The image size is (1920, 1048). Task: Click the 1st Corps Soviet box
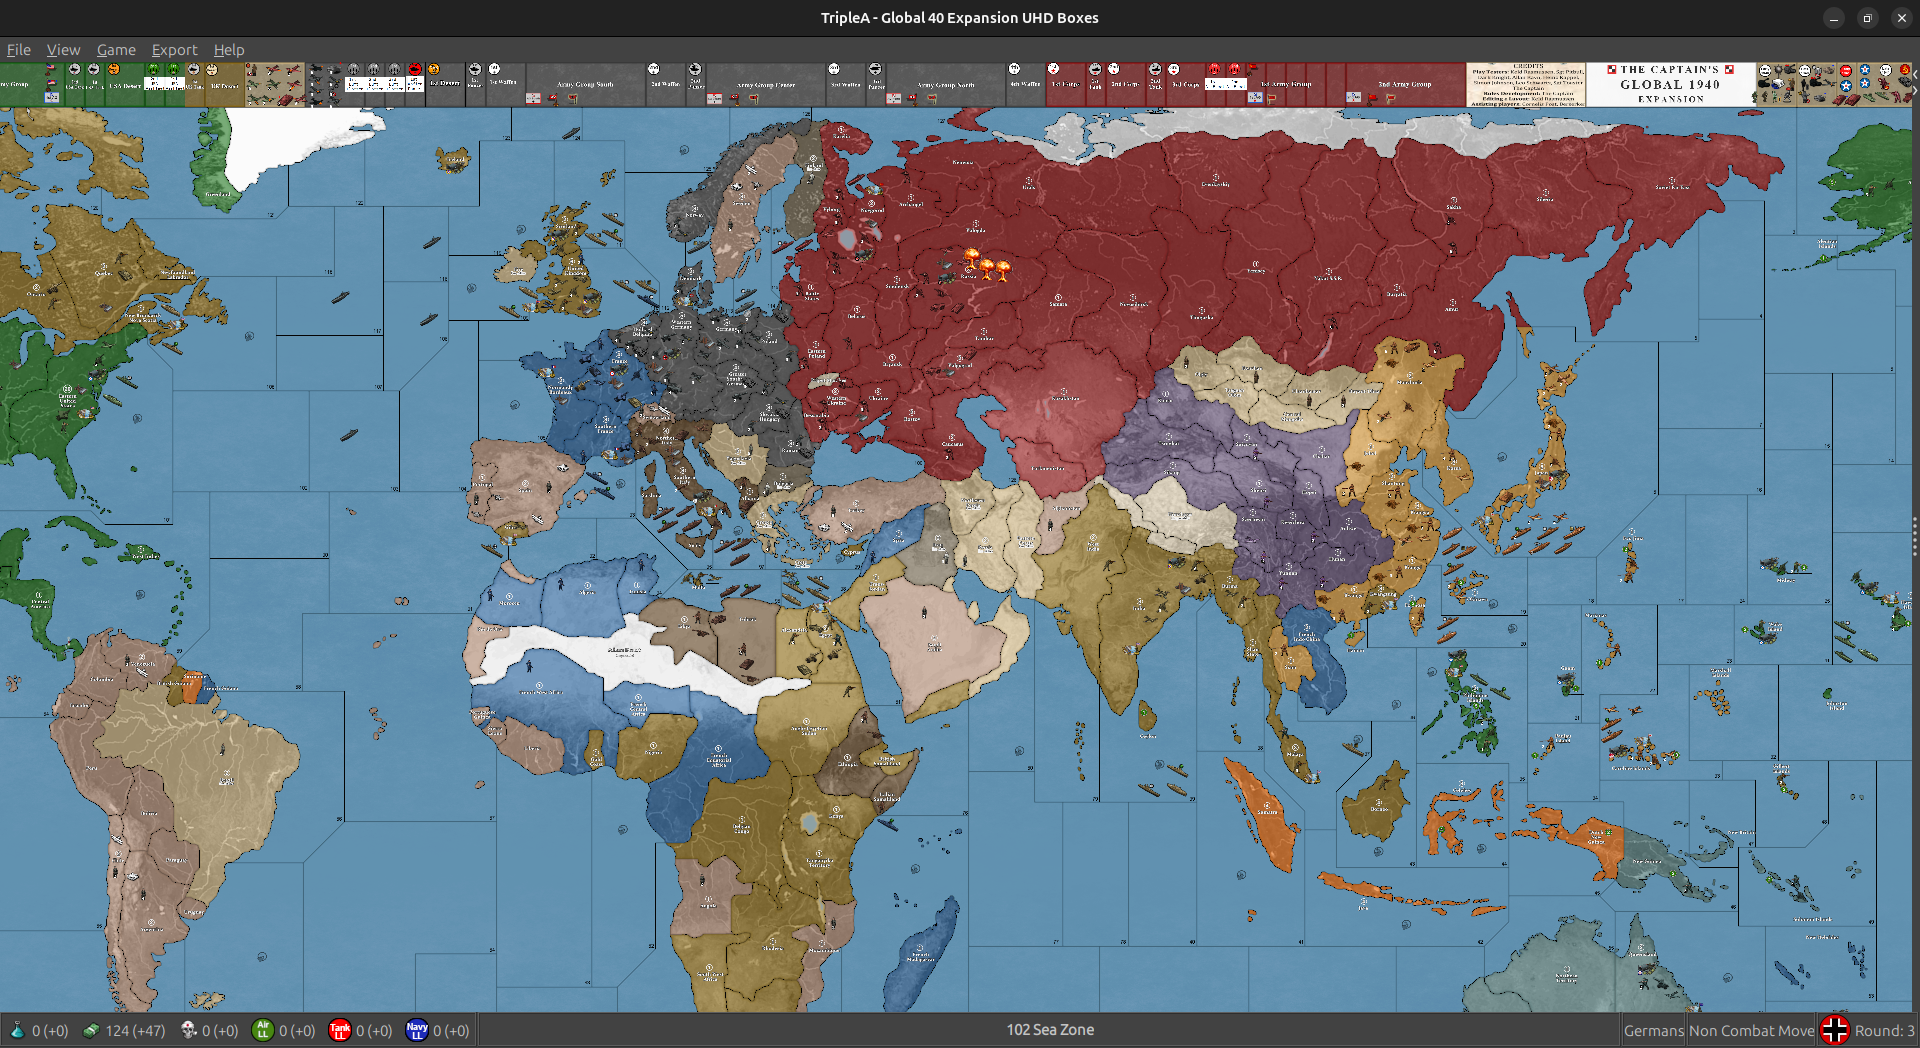[x=1065, y=85]
